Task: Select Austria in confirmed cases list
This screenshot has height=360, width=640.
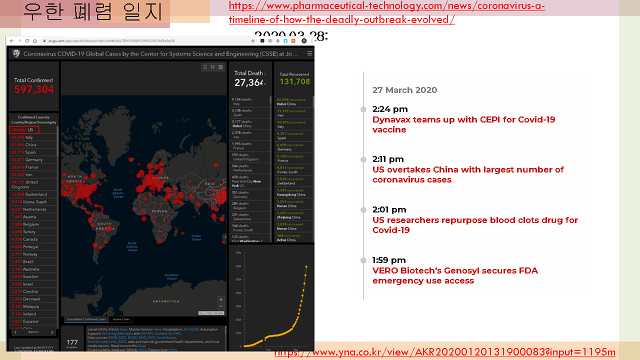Action: coord(33,217)
